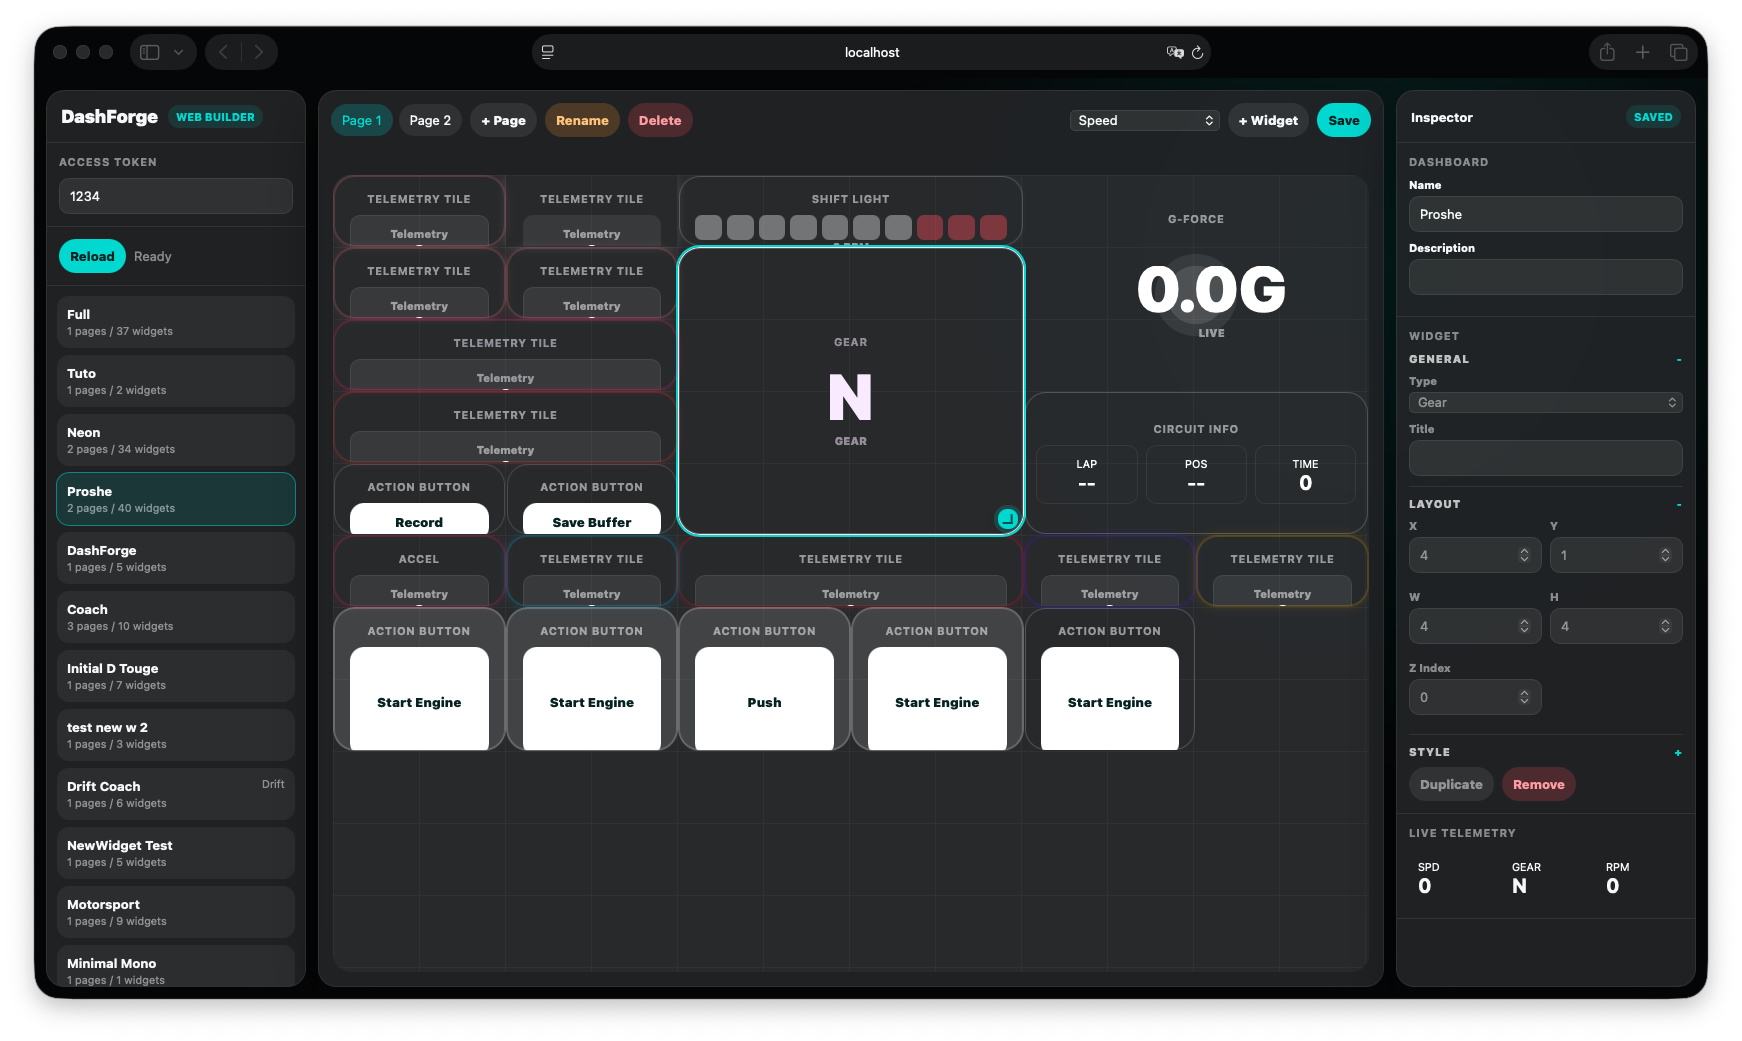1742x1041 pixels.
Task: Select the central Gear widget
Action: pos(850,391)
